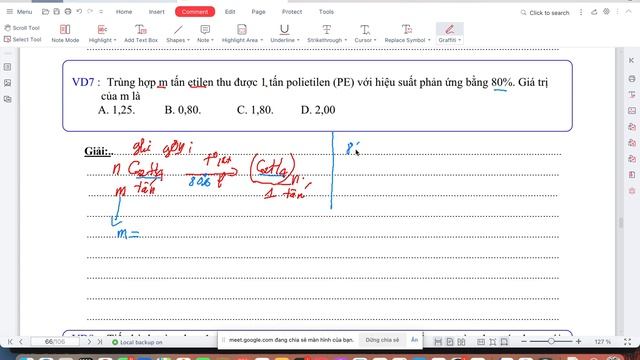Click the Print icon in quick access bar
The width and height of the screenshot is (640, 360).
(x=68, y=12)
